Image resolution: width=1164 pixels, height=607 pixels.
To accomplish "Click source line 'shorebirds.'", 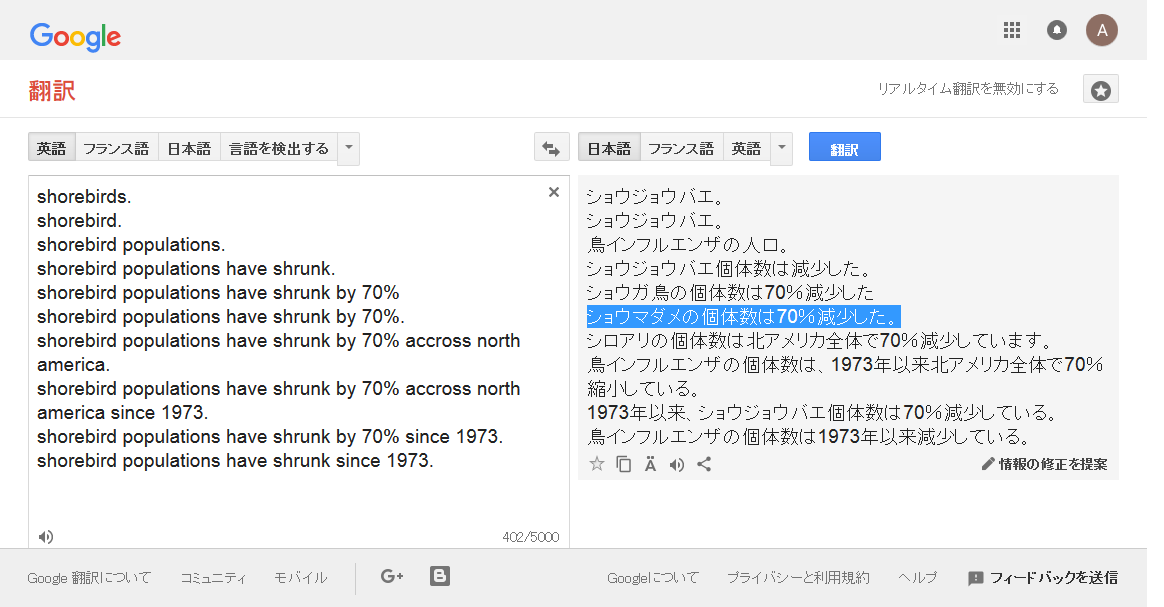I will pyautogui.click(x=84, y=197).
